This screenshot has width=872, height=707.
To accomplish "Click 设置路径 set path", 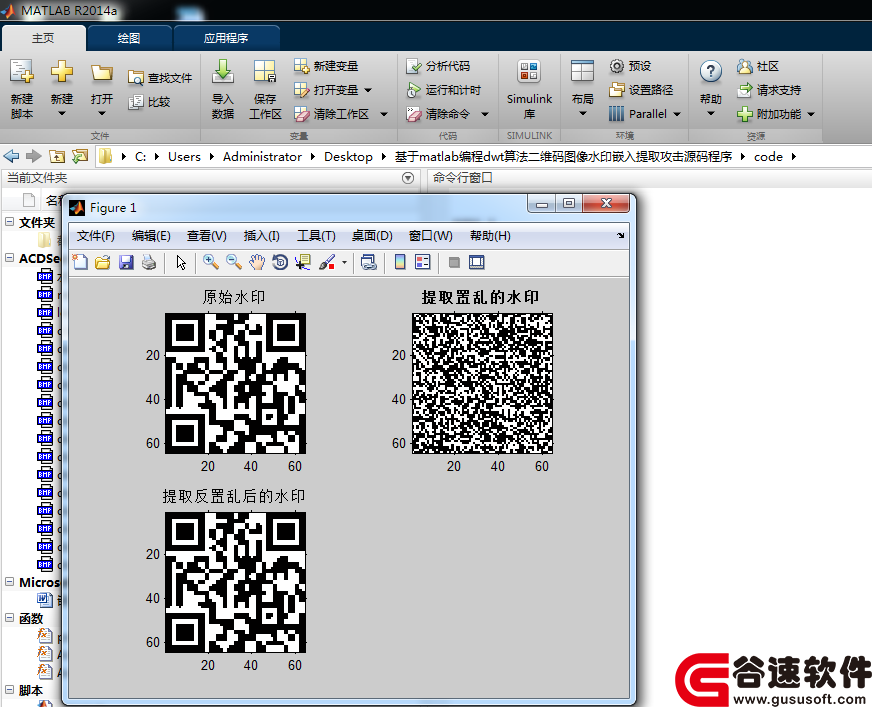I will 641,90.
